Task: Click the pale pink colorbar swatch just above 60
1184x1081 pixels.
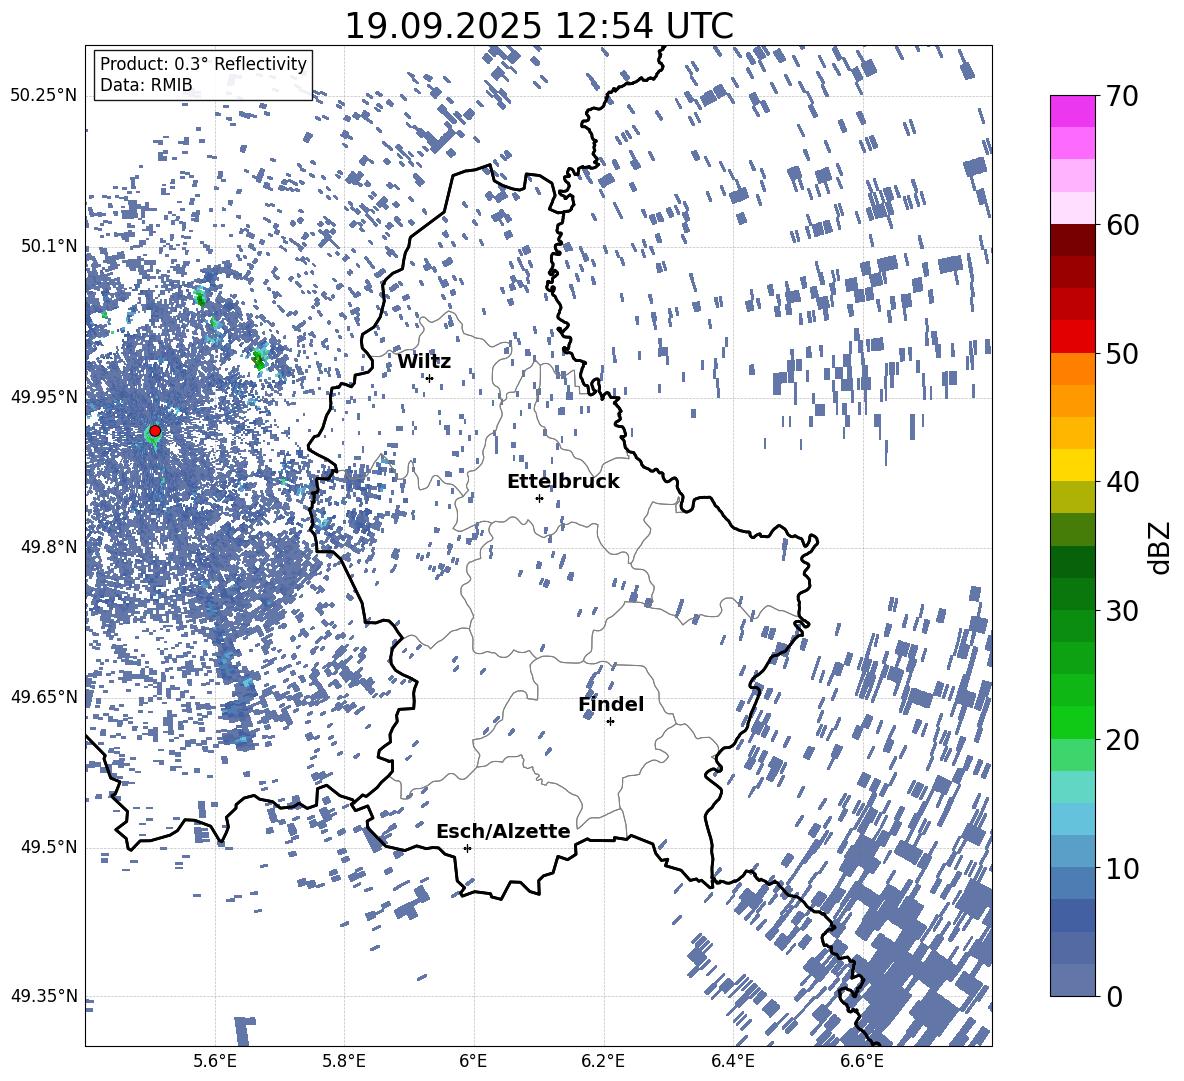Action: [1073, 208]
